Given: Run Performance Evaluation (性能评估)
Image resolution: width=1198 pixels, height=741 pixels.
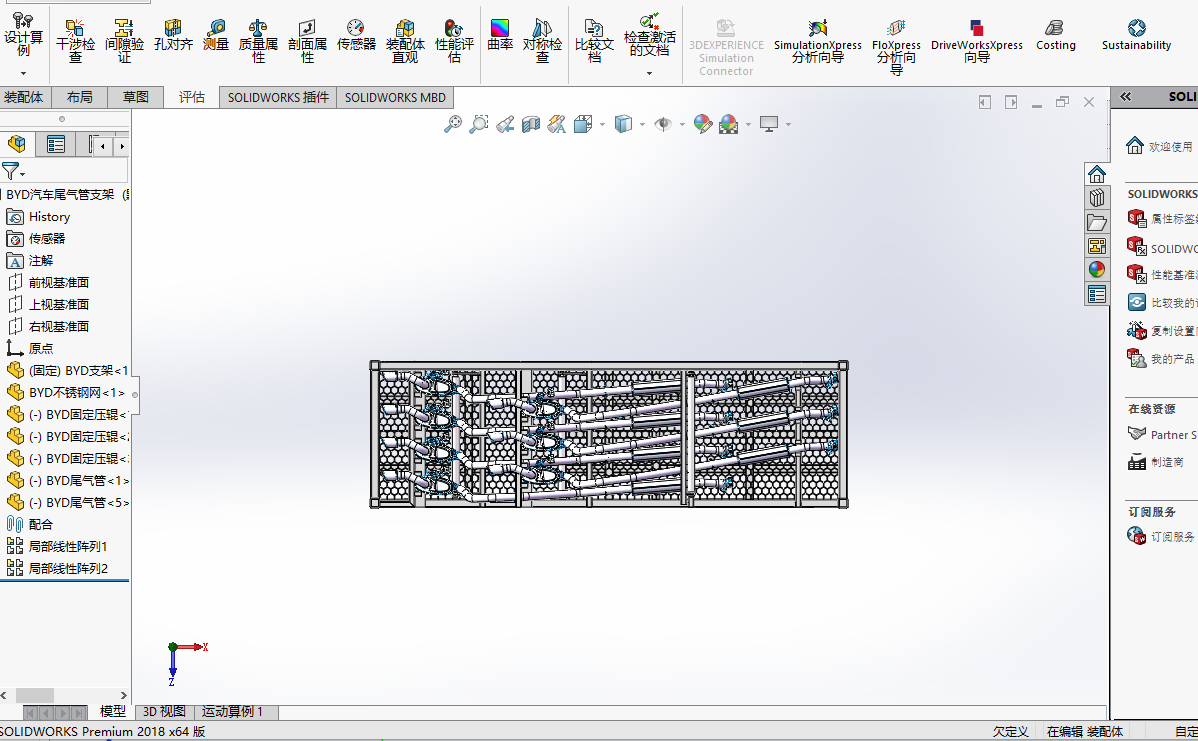Looking at the screenshot, I should (455, 40).
